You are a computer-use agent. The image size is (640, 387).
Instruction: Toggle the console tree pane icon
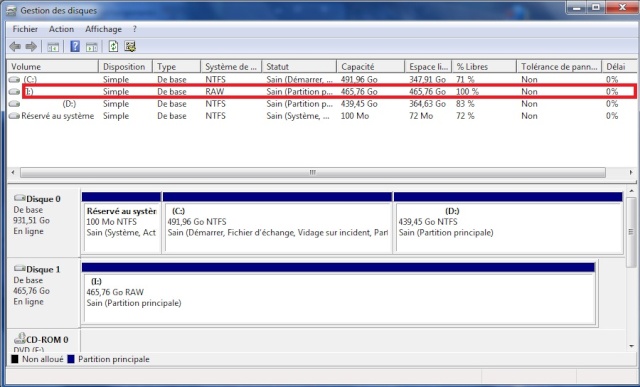[53, 47]
